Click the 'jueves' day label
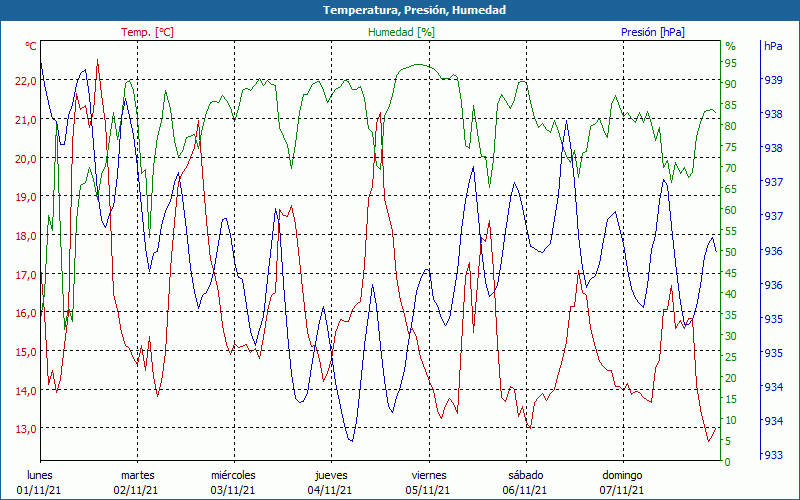 tap(331, 475)
